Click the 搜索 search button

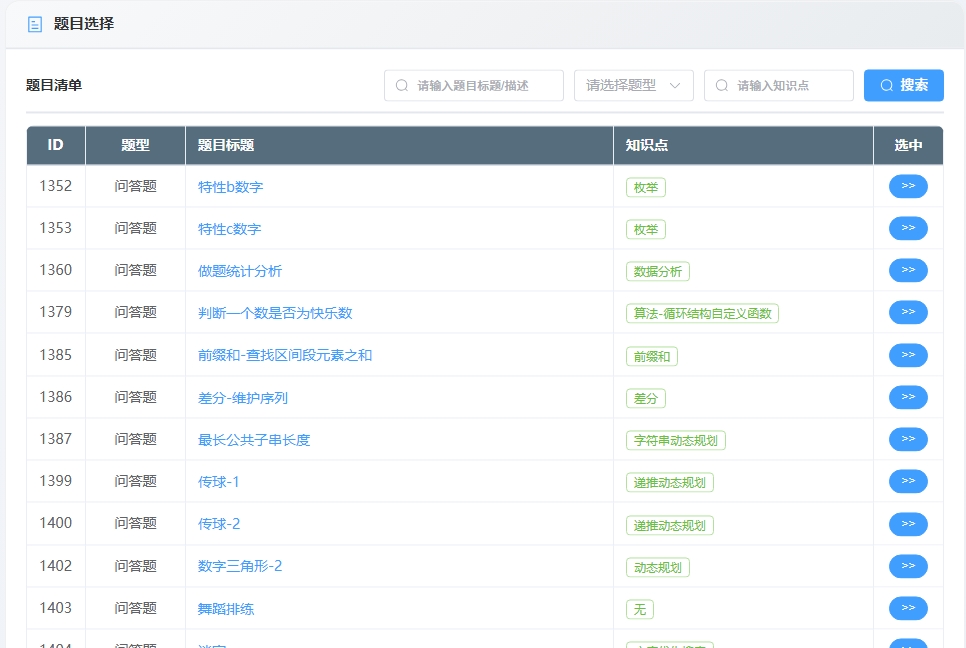click(x=903, y=85)
